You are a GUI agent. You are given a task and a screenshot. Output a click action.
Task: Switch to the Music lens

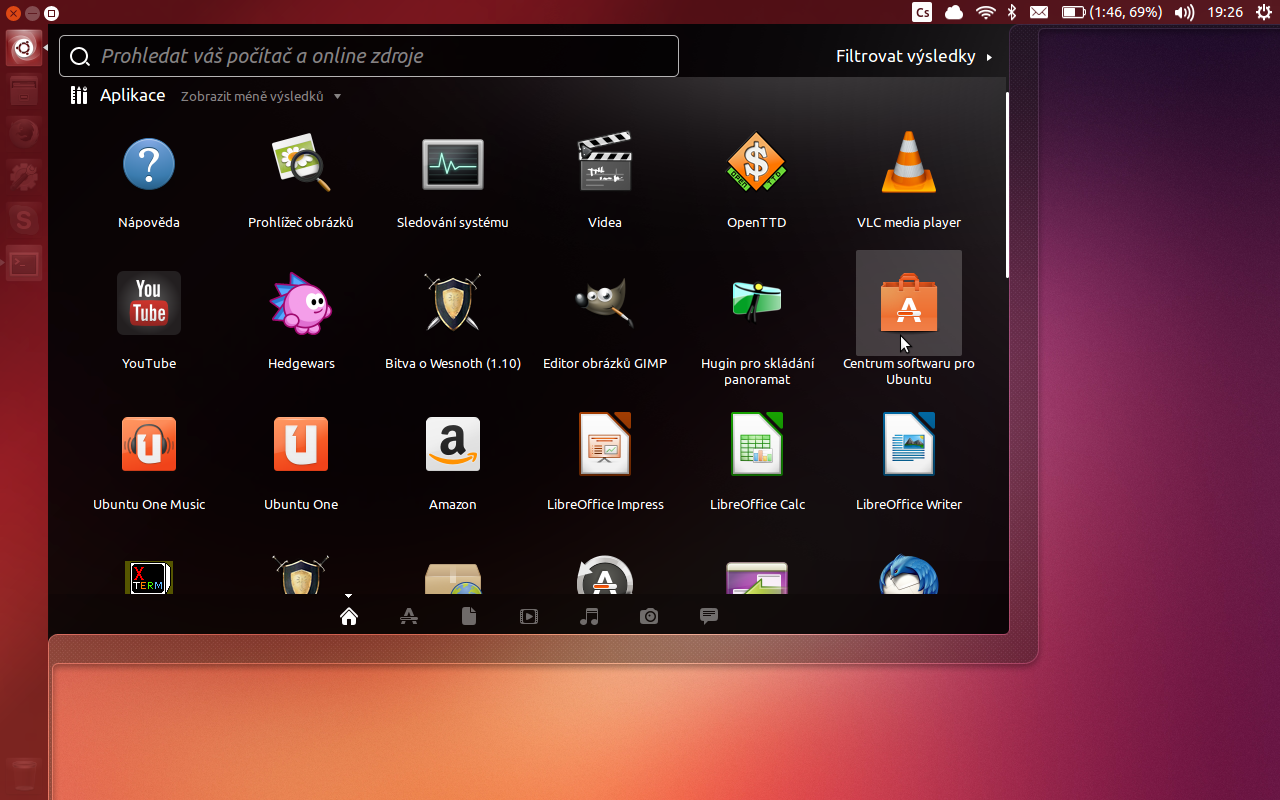point(589,617)
